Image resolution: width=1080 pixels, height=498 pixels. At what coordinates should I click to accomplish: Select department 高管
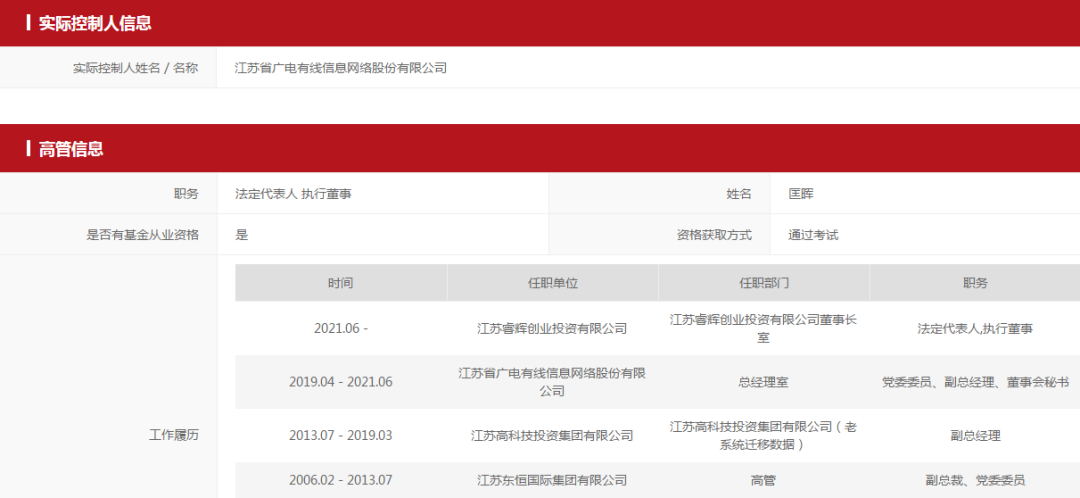click(x=764, y=480)
